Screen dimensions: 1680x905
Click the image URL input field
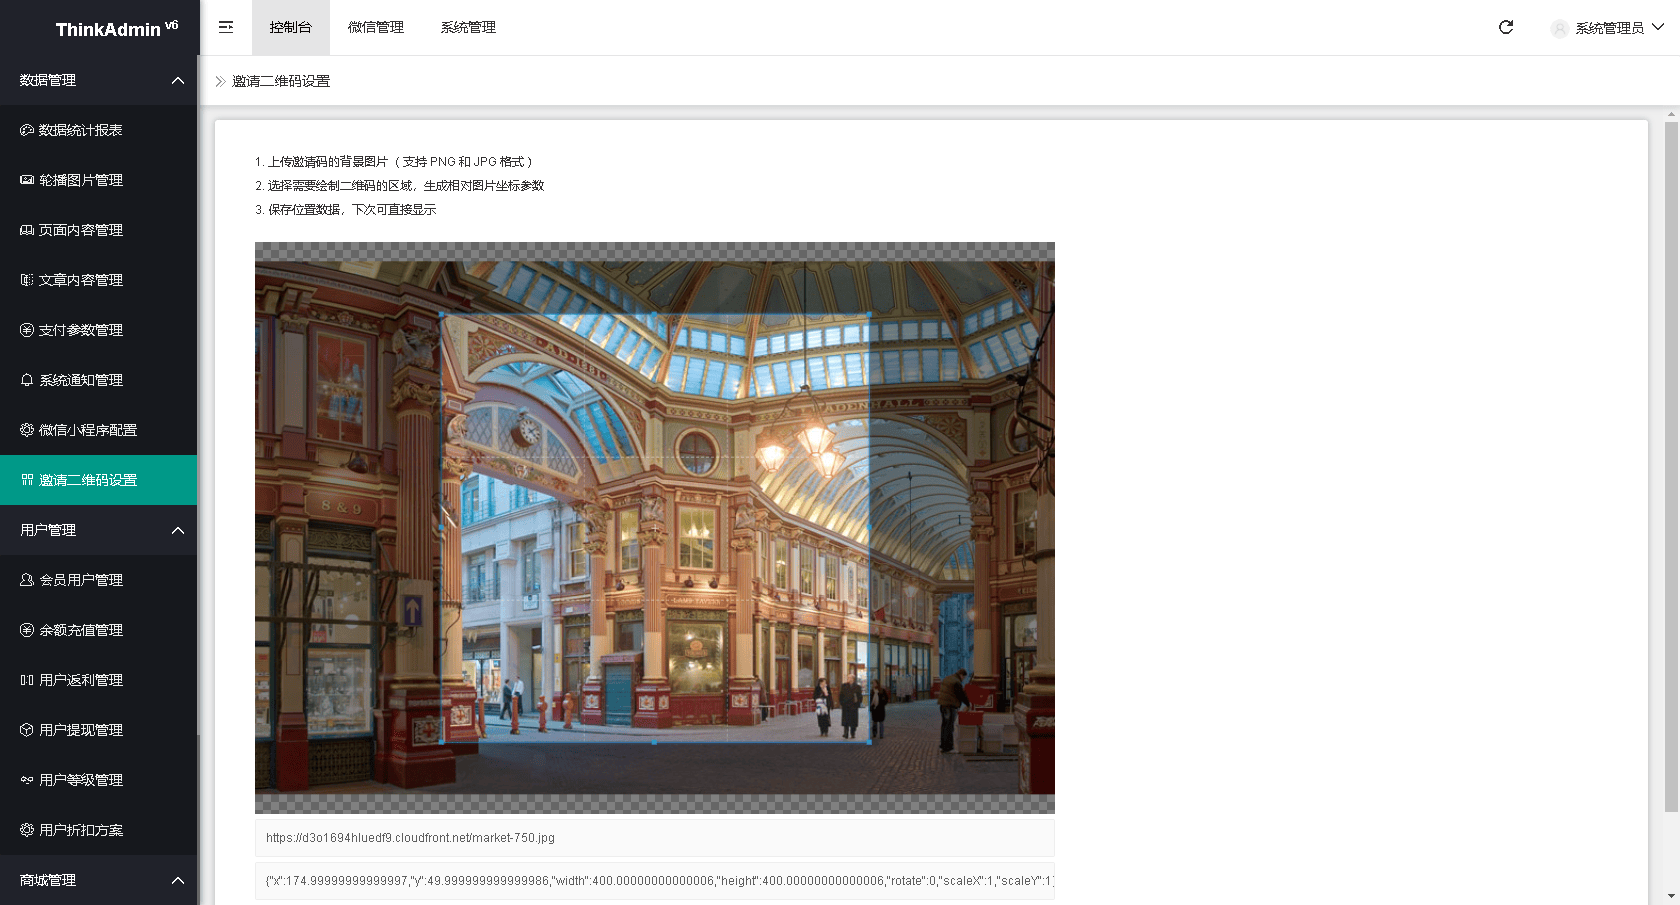pyautogui.click(x=654, y=838)
